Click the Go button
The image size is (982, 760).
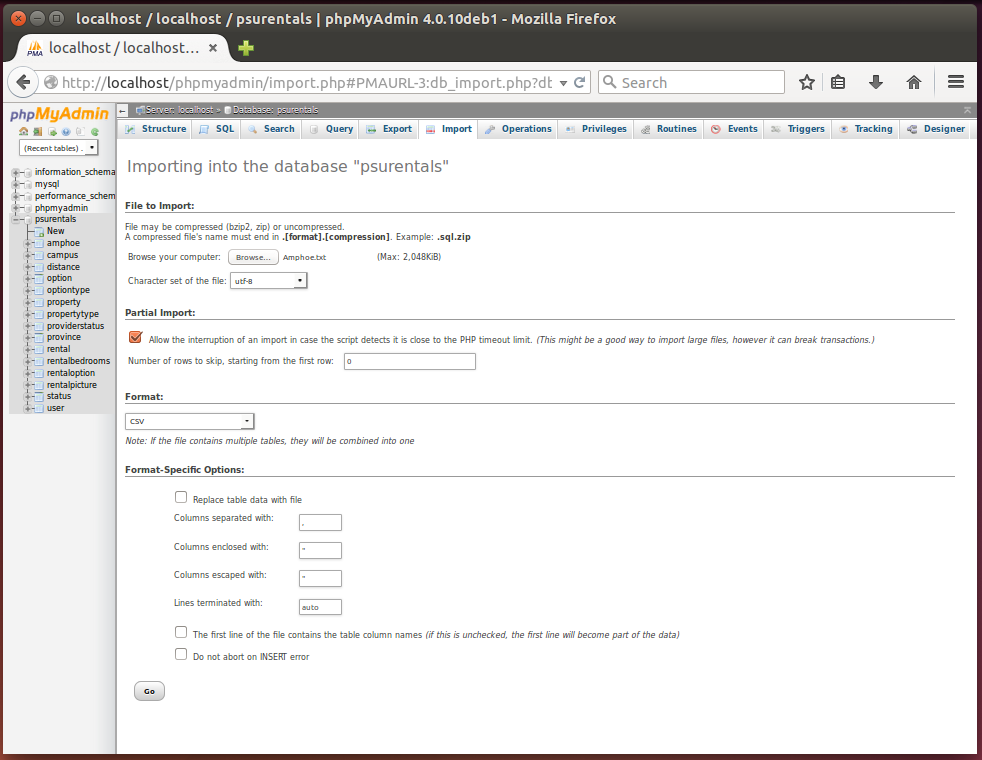coord(149,691)
